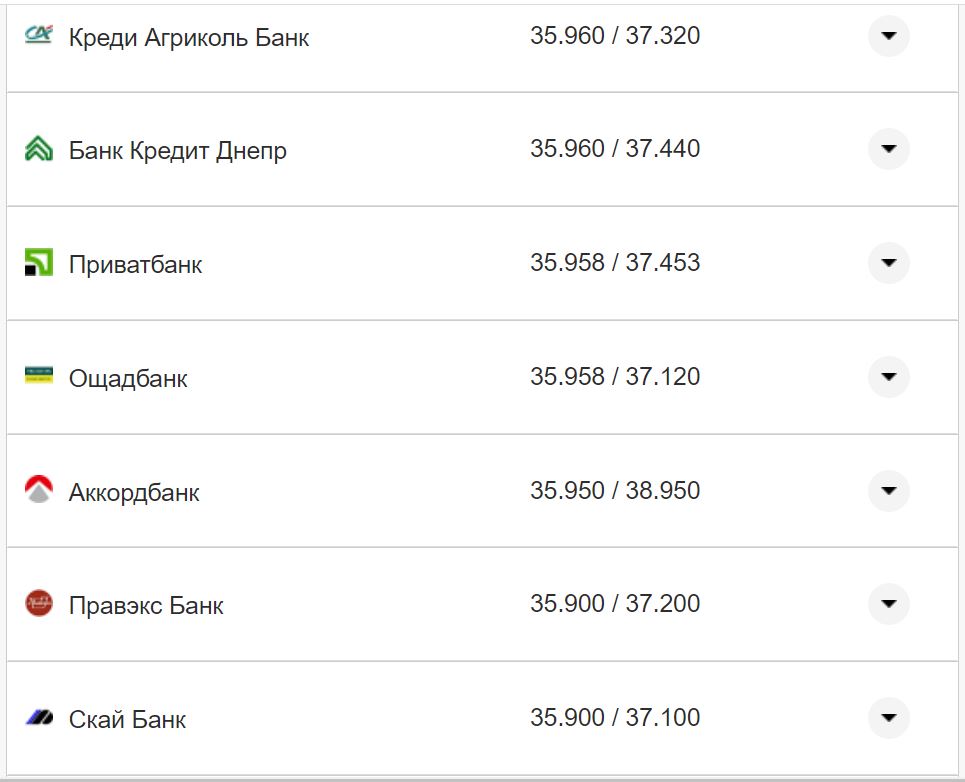Click the 35.960 / 37.320 rate value
The width and height of the screenshot is (965, 782).
616,36
